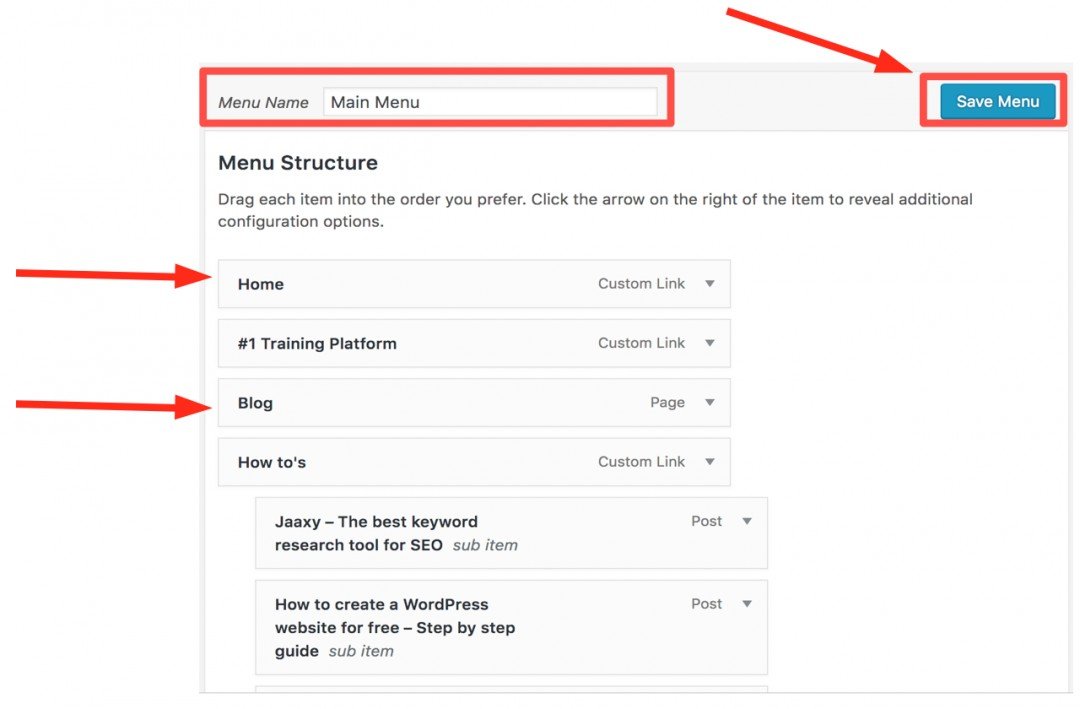Viewport: 1080px width, 709px height.
Task: Select the How to's menu item
Action: (x=272, y=462)
